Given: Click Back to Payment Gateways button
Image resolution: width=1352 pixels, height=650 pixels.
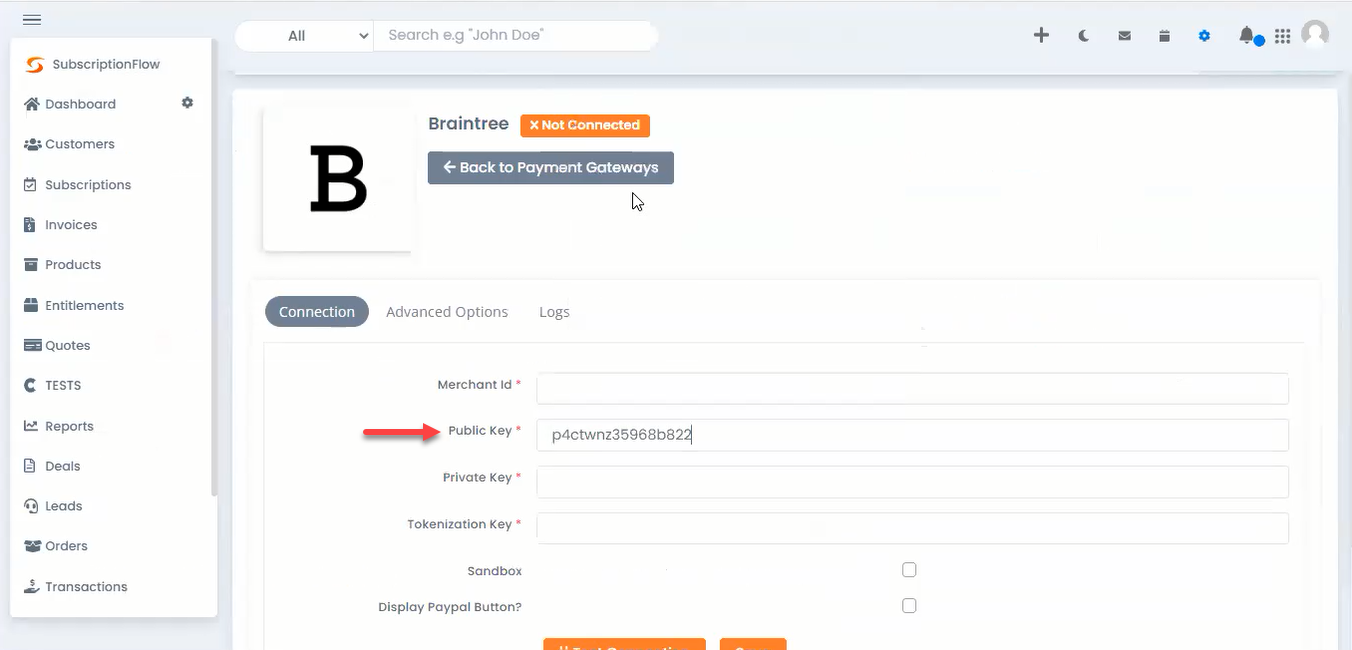Looking at the screenshot, I should [551, 168].
